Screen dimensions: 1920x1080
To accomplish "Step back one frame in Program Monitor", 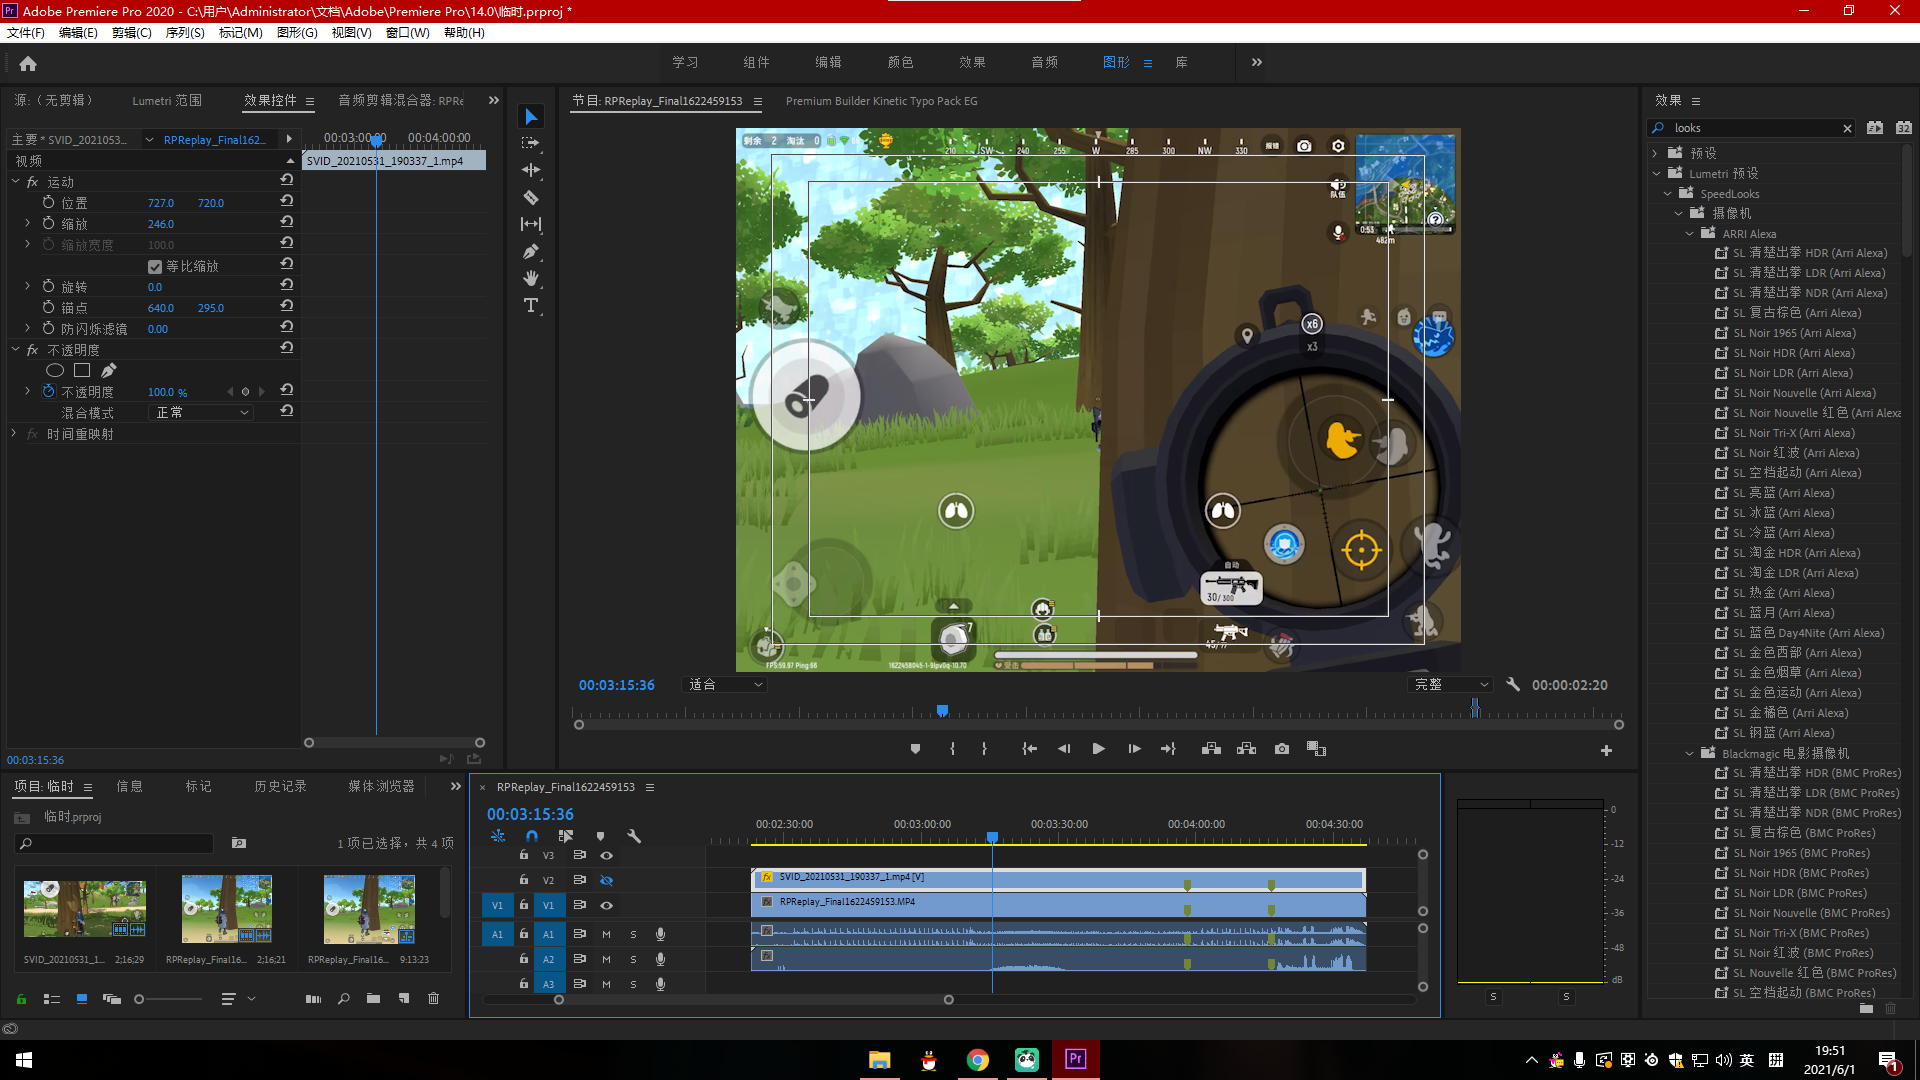I will tap(1064, 749).
